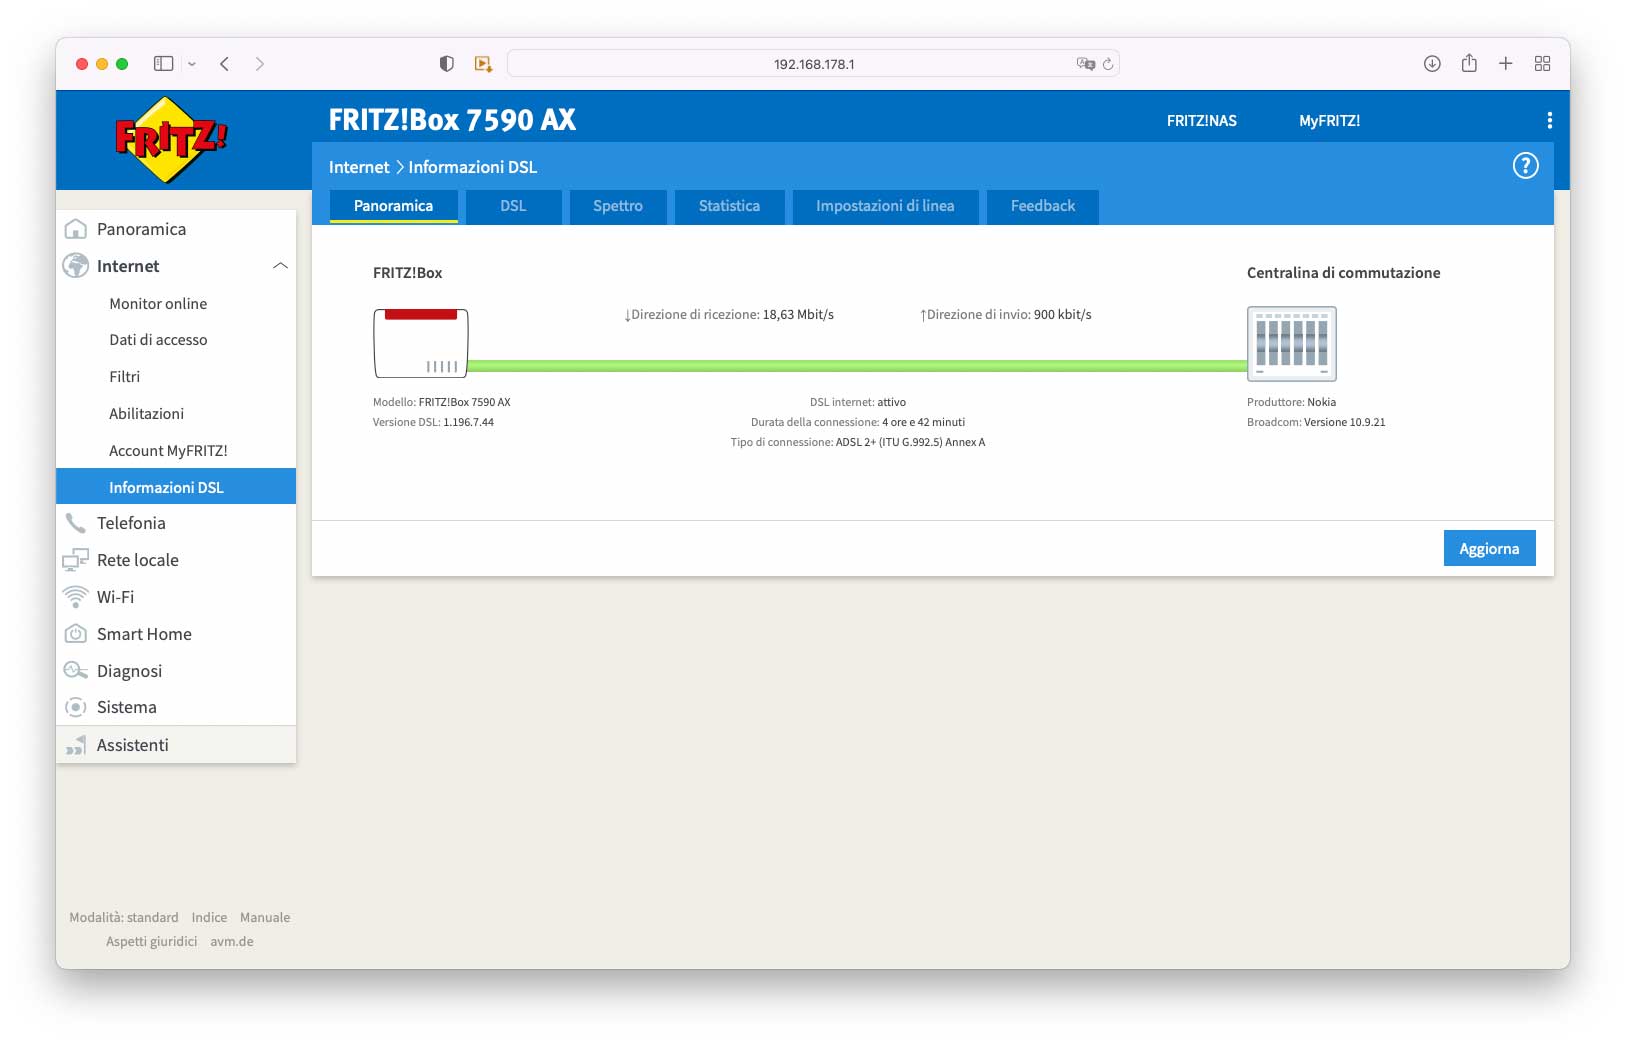This screenshot has height=1043, width=1626.
Task: Go forward with Safari forward arrow
Action: tap(260, 64)
